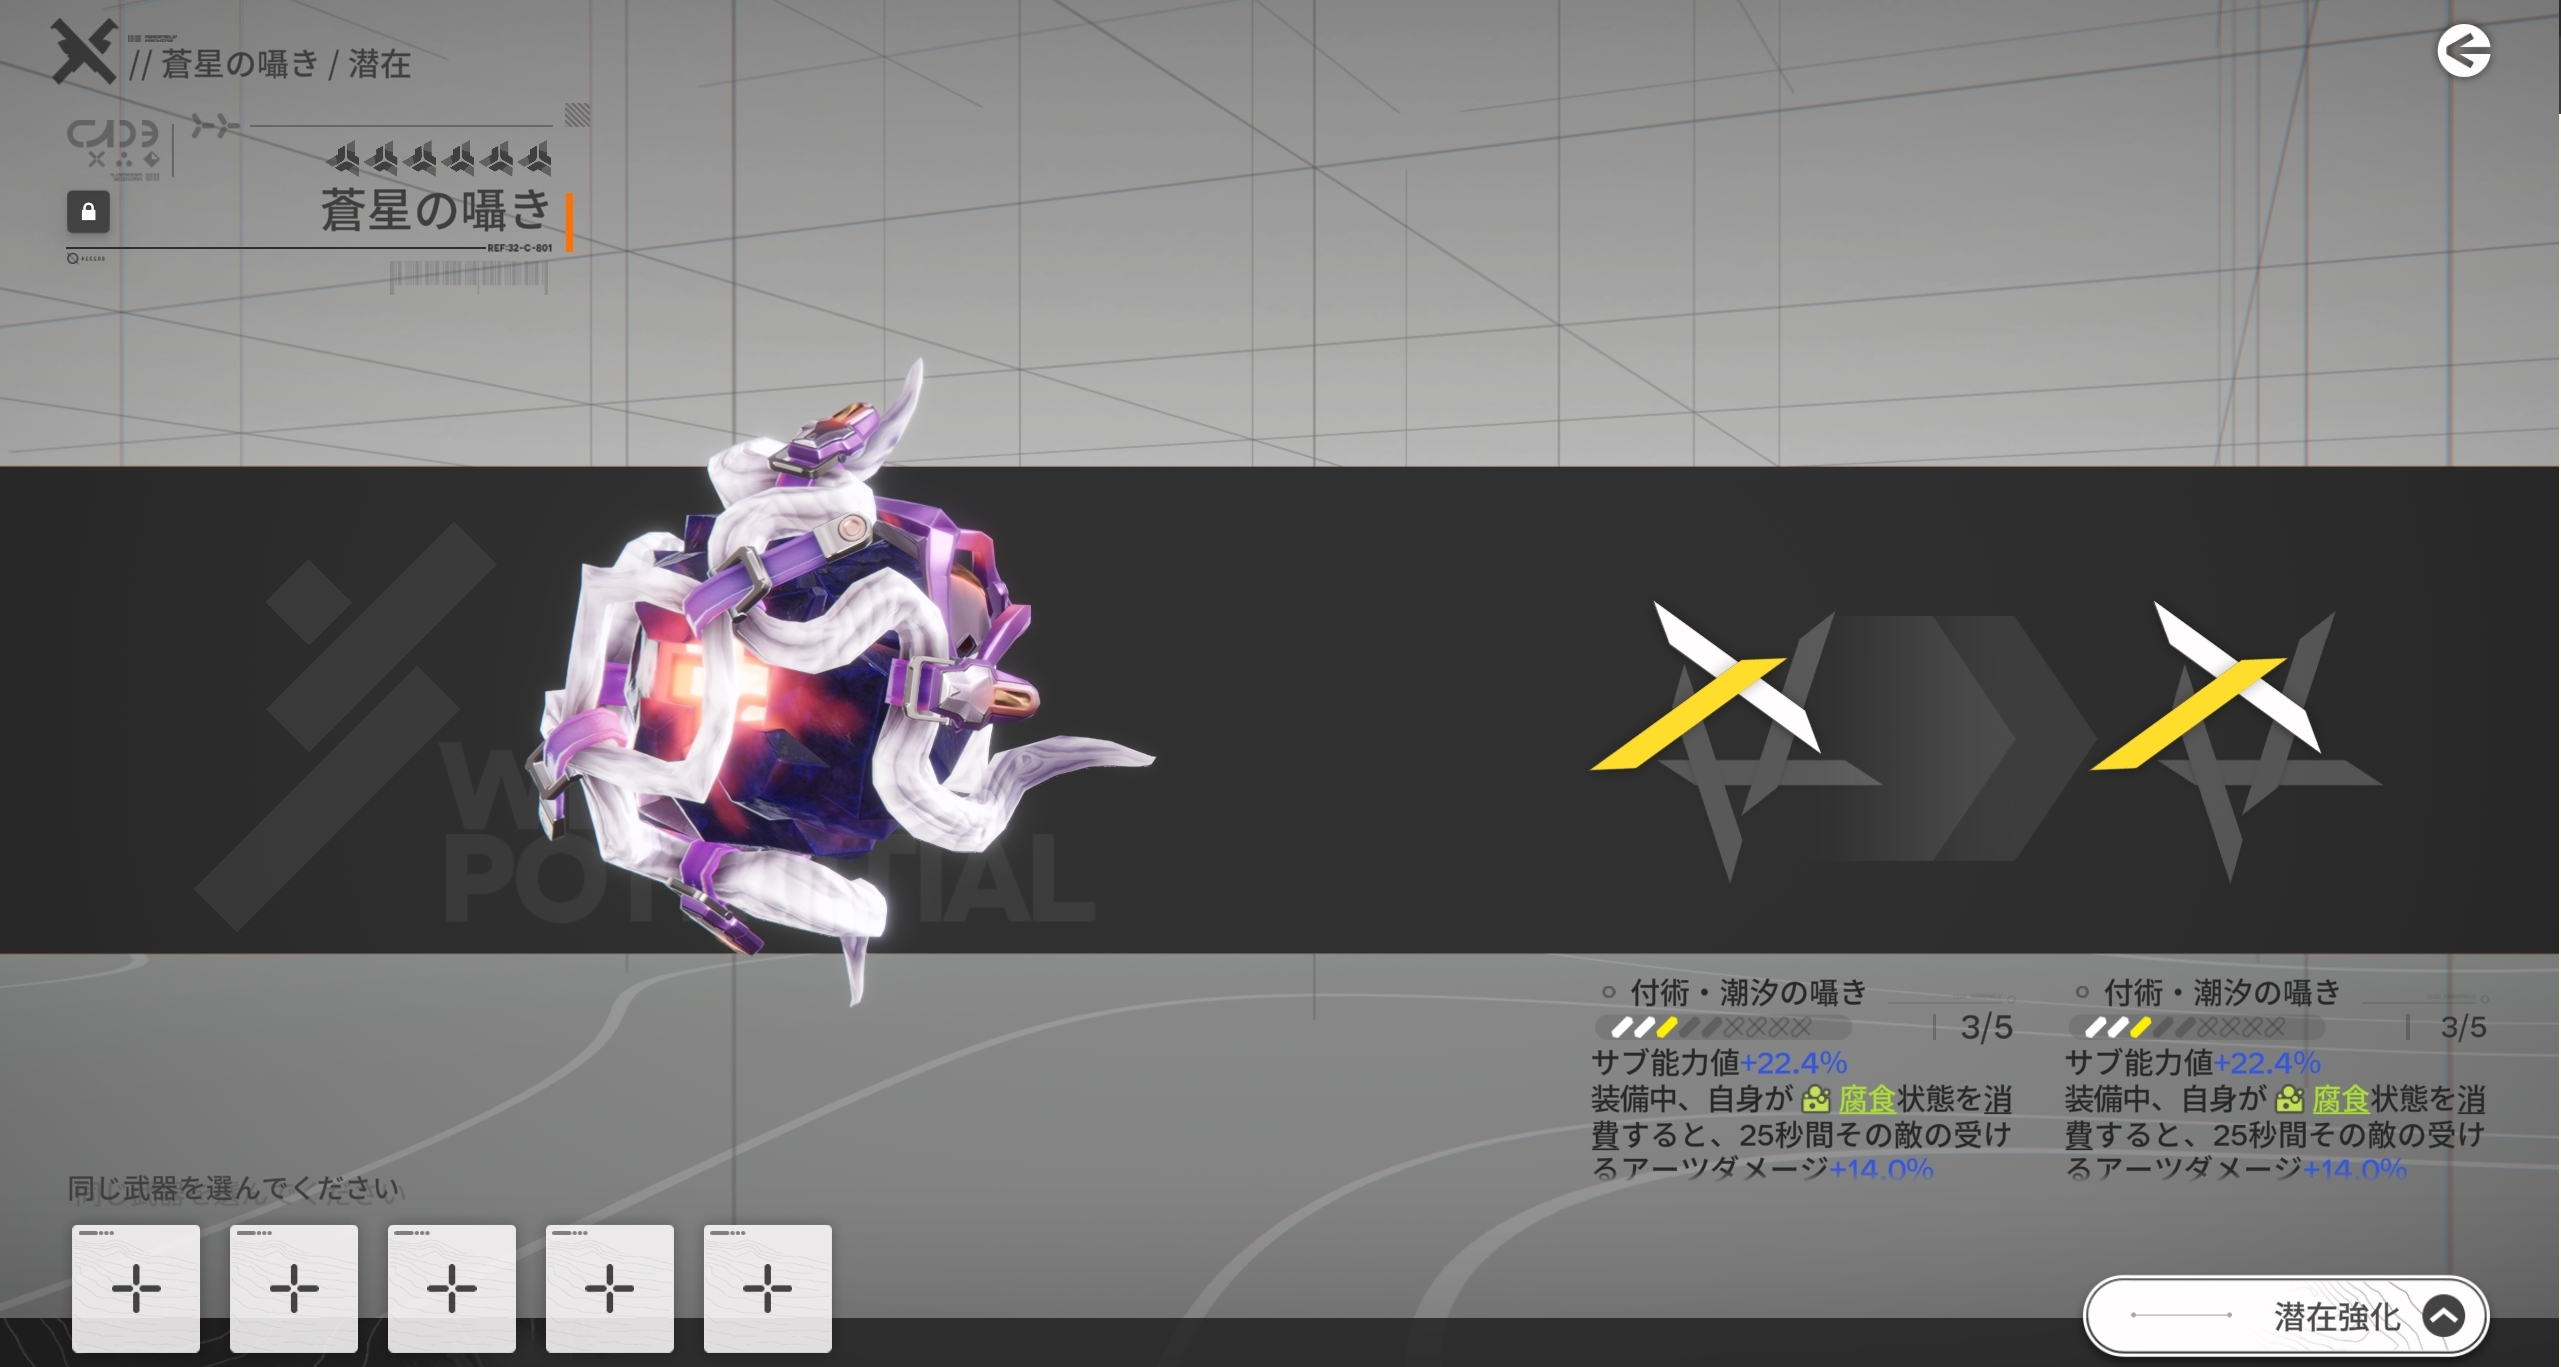Select left 付術・潮汐の囁き skill title
This screenshot has height=1367, width=2561.
(x=1748, y=992)
